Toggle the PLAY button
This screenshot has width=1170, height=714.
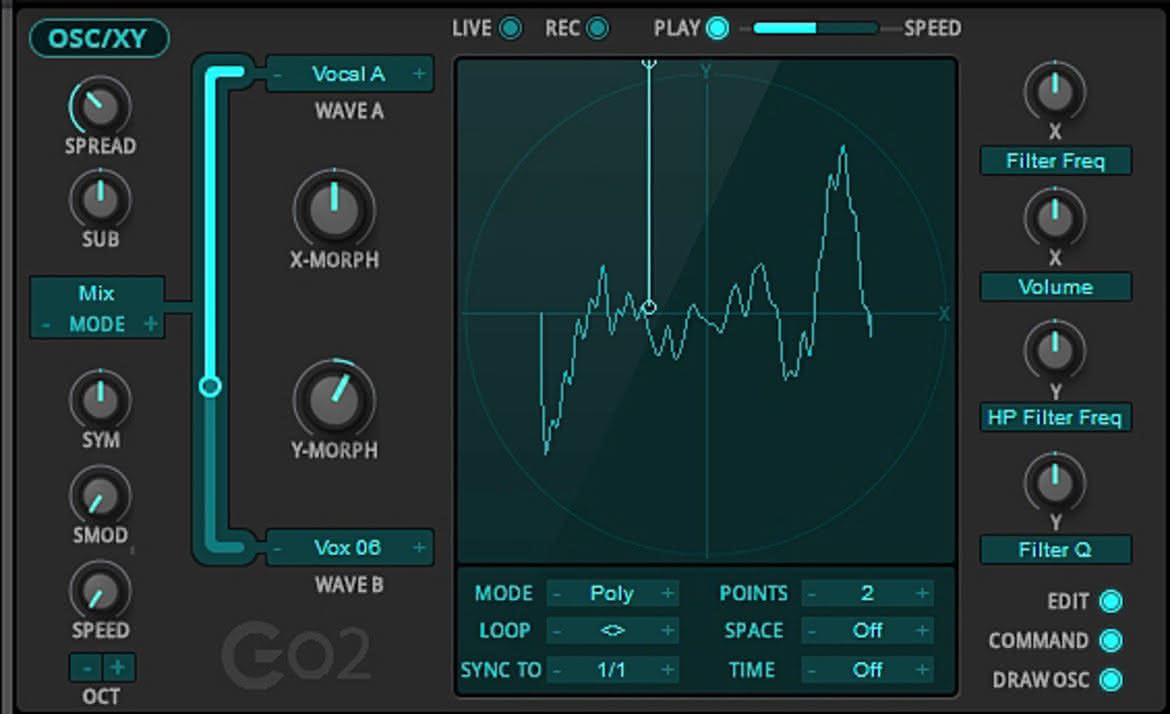pyautogui.click(x=718, y=28)
